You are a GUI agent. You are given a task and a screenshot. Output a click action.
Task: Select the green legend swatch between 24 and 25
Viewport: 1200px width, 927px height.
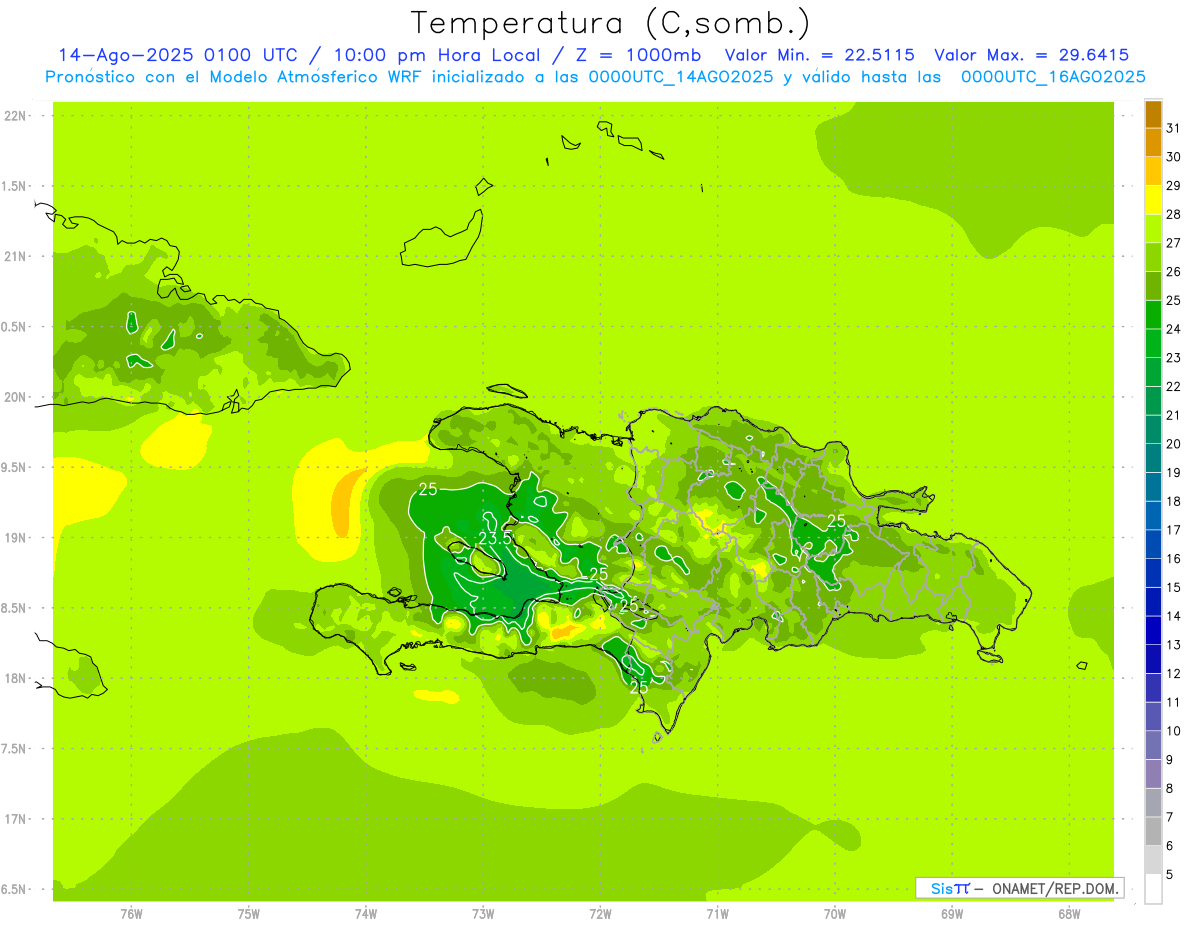(x=1153, y=315)
